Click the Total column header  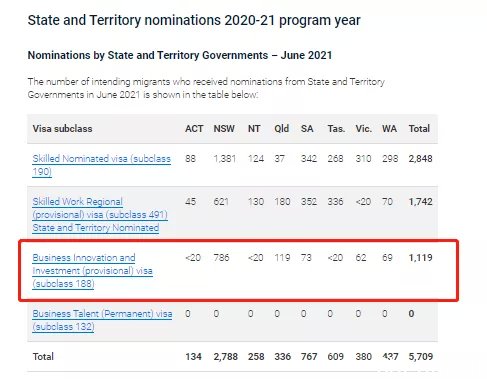419,129
